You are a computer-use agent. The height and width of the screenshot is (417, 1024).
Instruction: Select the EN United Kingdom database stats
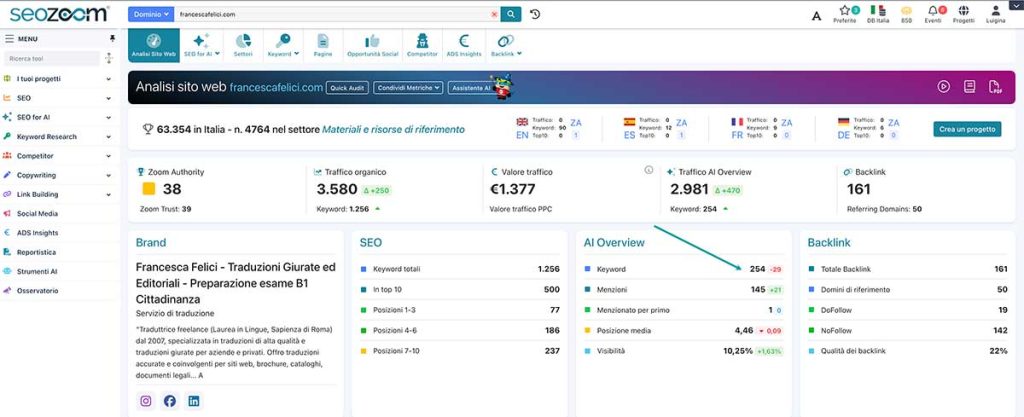point(548,128)
